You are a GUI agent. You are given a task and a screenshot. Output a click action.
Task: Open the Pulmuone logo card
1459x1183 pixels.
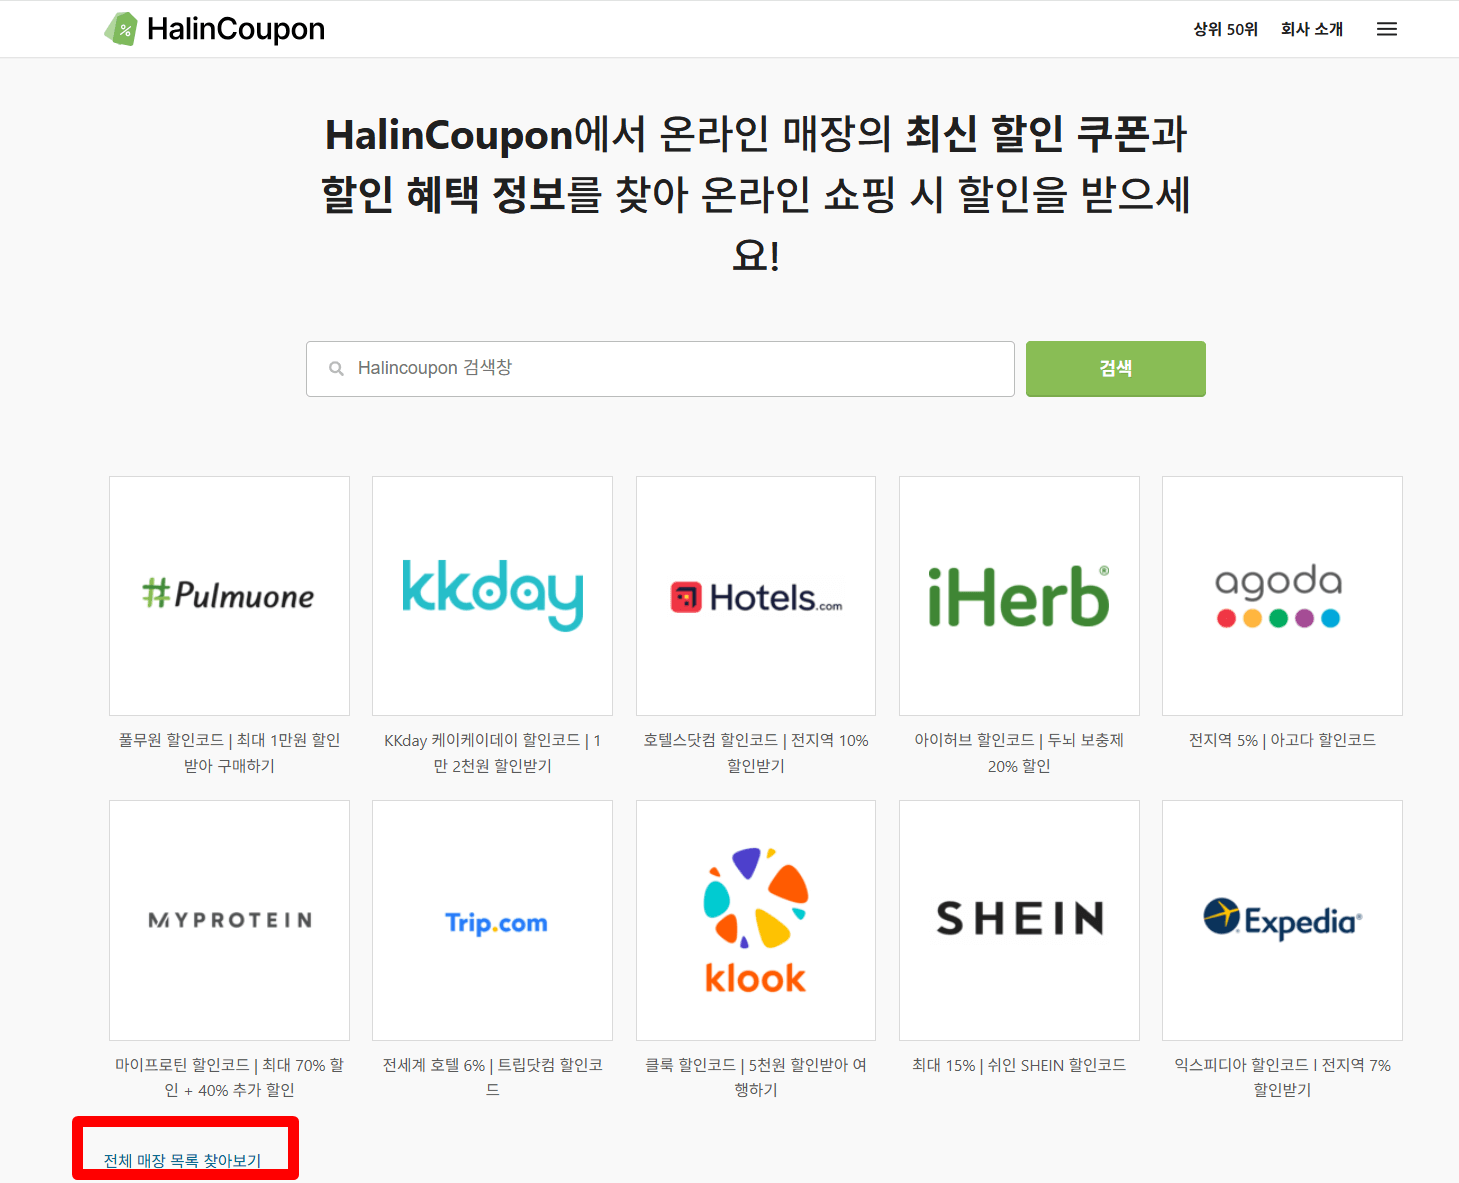tap(229, 596)
